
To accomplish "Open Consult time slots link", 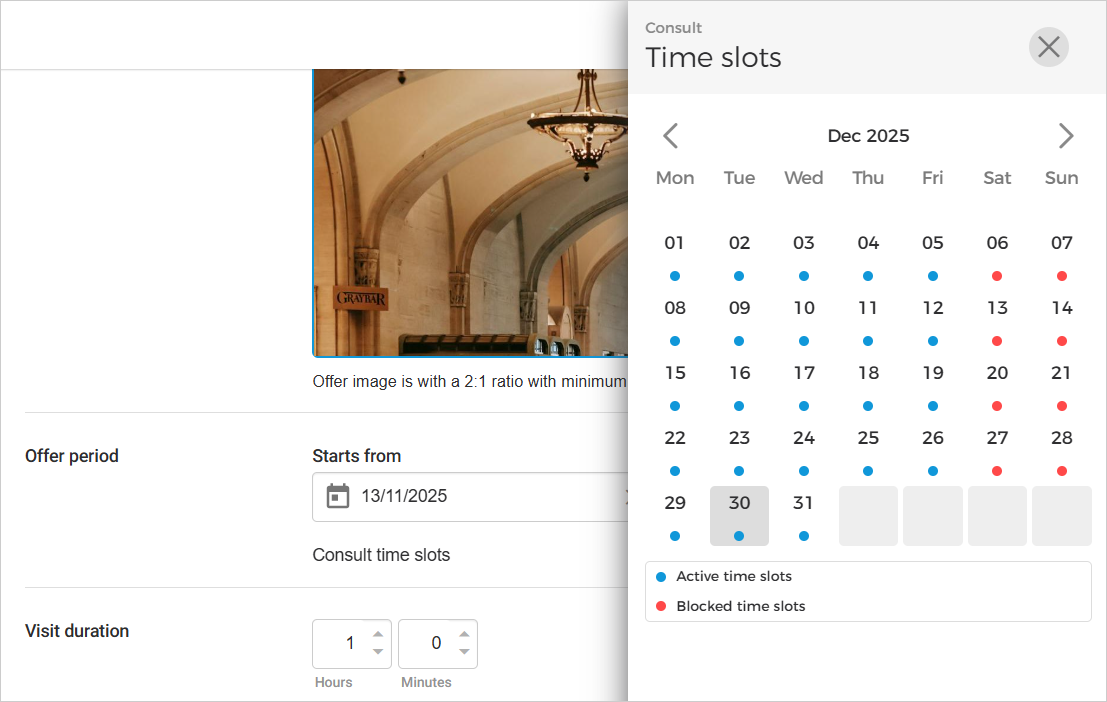I will click(381, 555).
